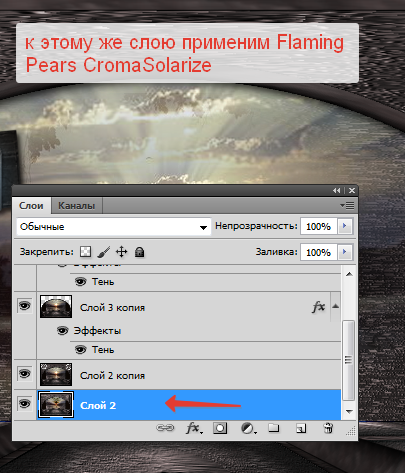Create a new layer group folder
This screenshot has height=473, width=405.
(x=274, y=428)
